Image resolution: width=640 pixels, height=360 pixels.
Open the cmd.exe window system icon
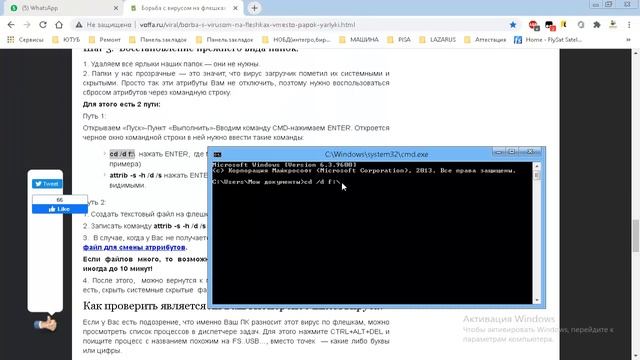218,155
